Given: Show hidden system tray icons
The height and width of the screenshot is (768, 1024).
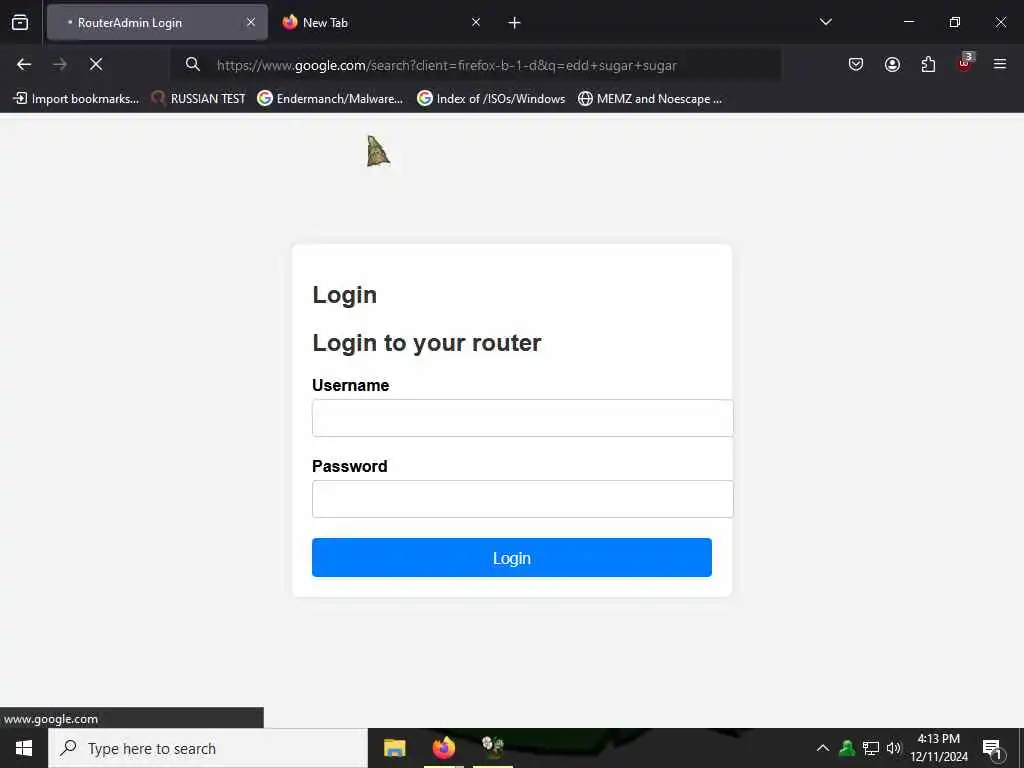Looking at the screenshot, I should pyautogui.click(x=823, y=748).
